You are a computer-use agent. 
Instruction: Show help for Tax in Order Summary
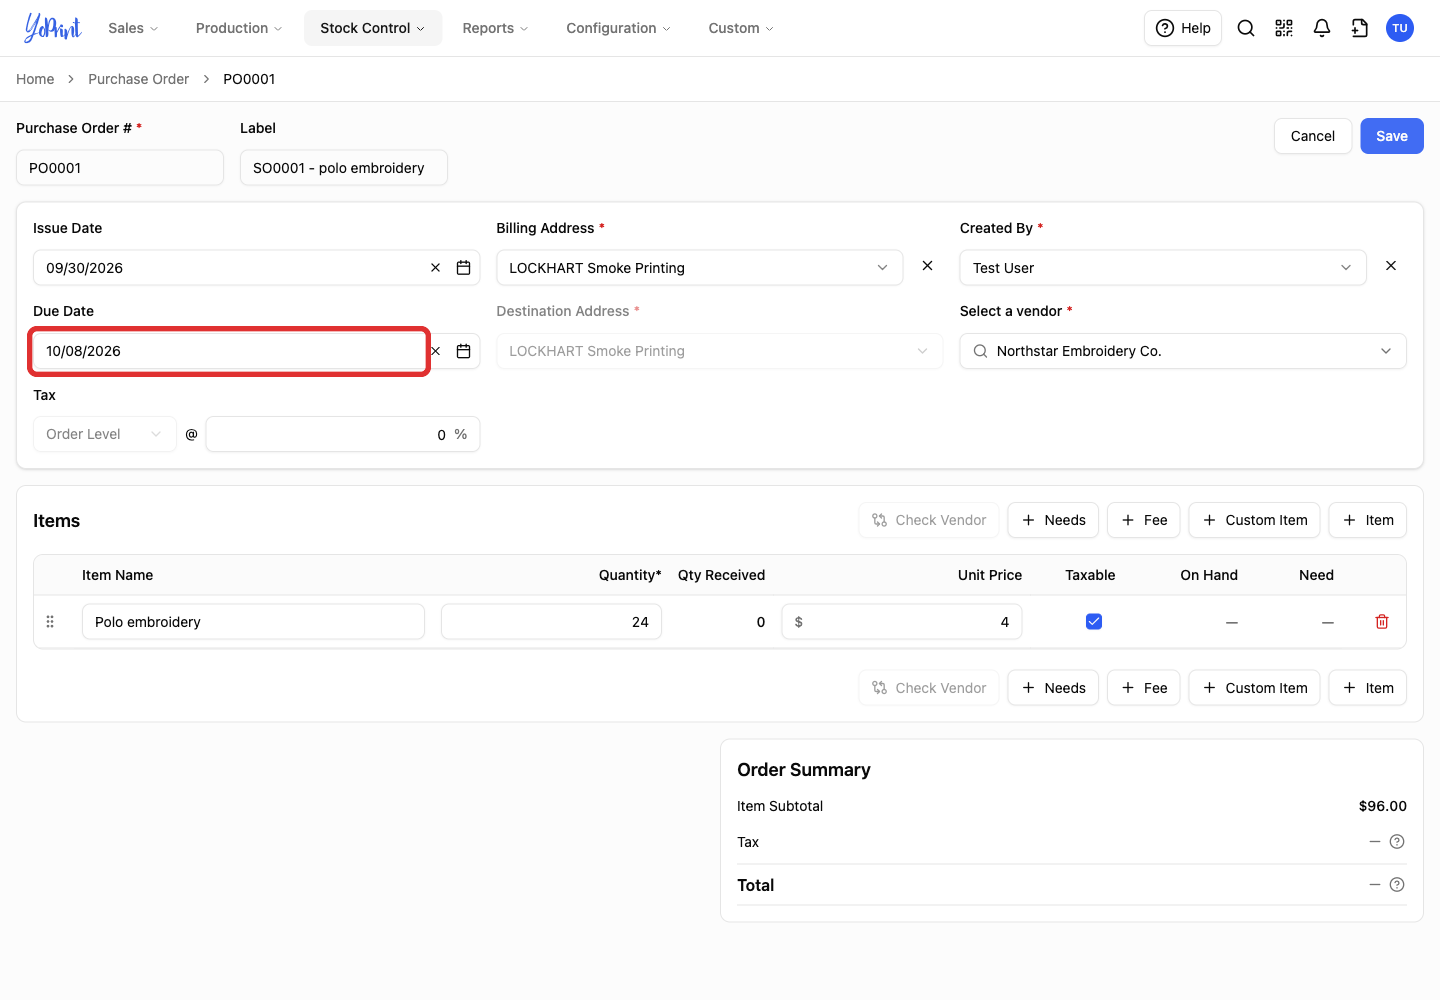1398,842
